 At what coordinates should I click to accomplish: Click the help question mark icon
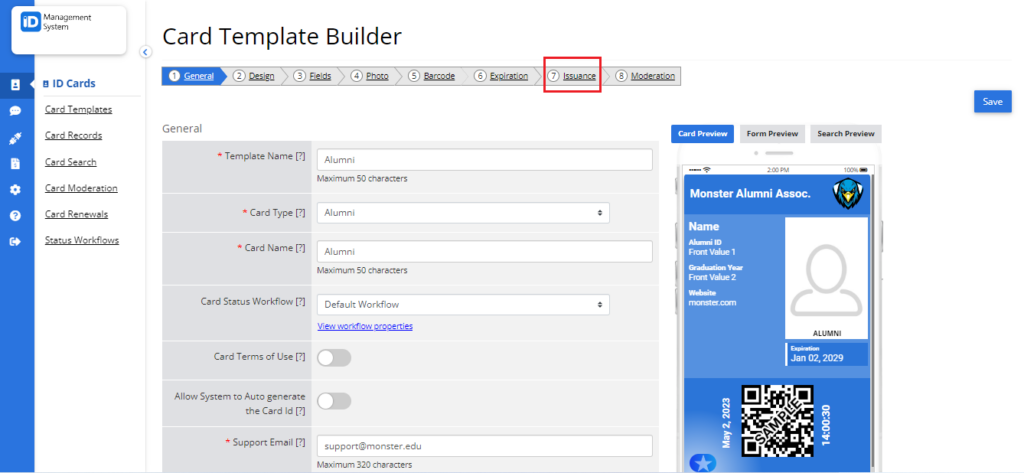[x=15, y=215]
